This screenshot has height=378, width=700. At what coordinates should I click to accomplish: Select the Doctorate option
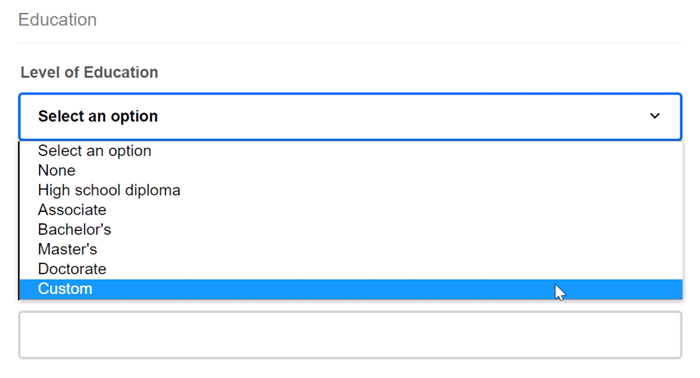coord(351,269)
